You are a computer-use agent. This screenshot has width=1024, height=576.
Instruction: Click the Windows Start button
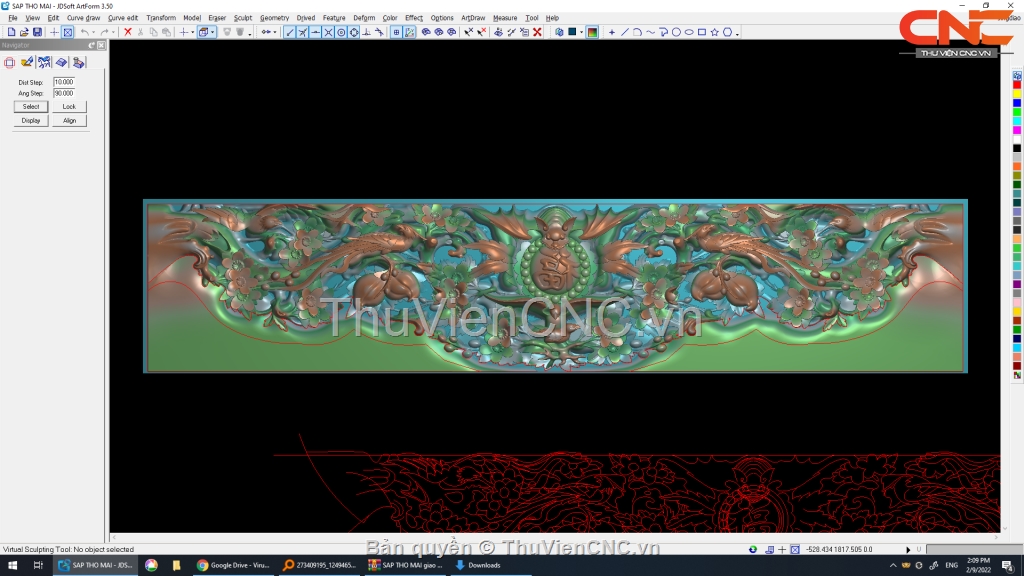[x=12, y=566]
